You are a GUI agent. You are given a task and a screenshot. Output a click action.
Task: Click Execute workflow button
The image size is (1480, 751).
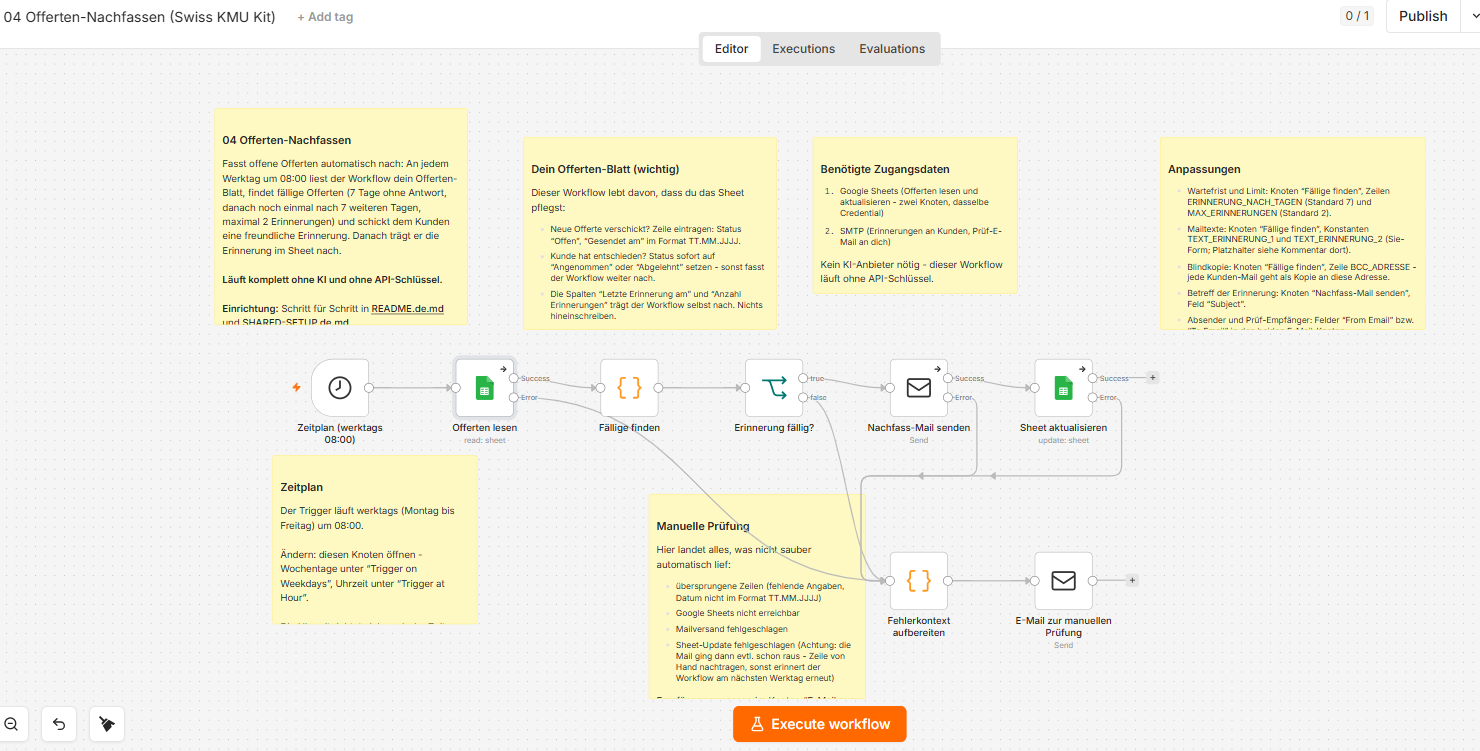pyautogui.click(x=820, y=724)
